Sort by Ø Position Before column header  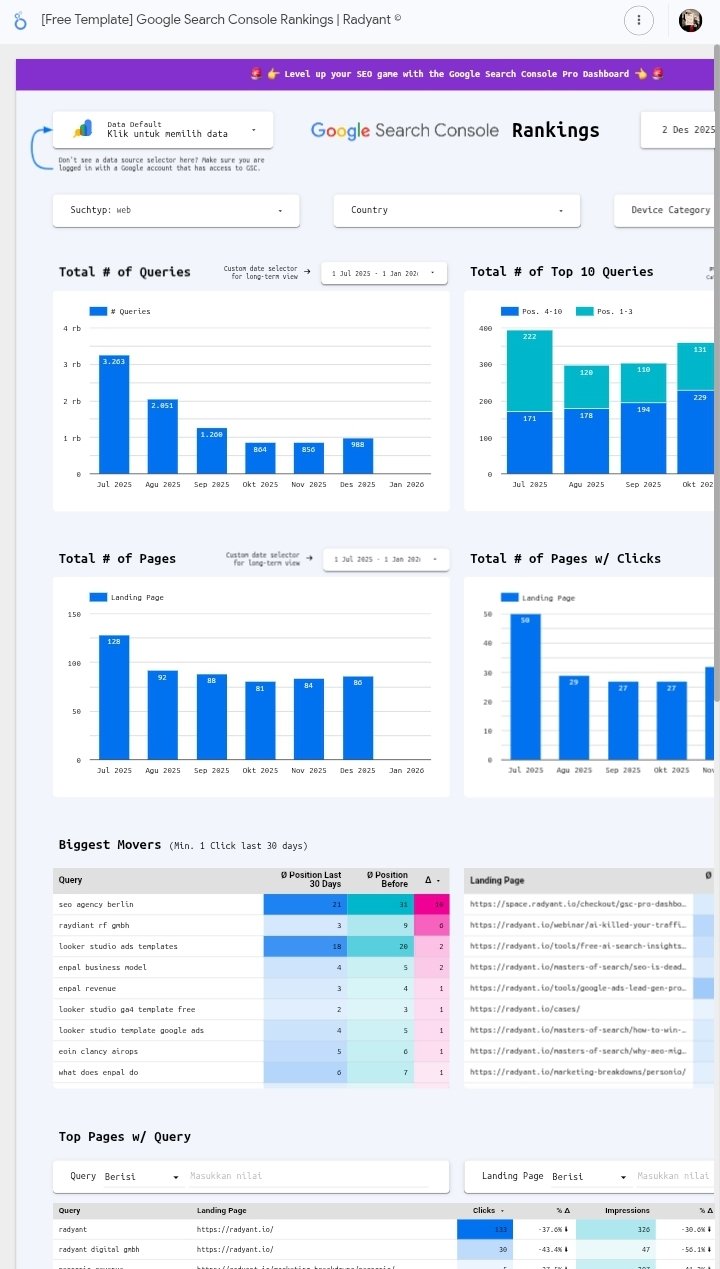coord(387,880)
